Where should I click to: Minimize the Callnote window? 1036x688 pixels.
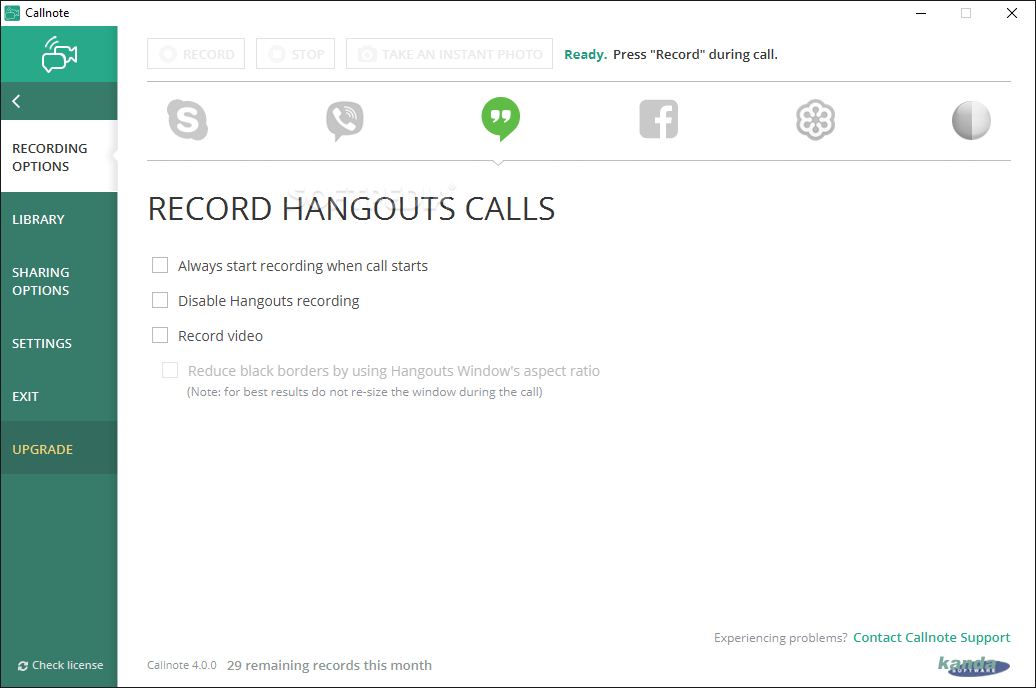click(921, 13)
